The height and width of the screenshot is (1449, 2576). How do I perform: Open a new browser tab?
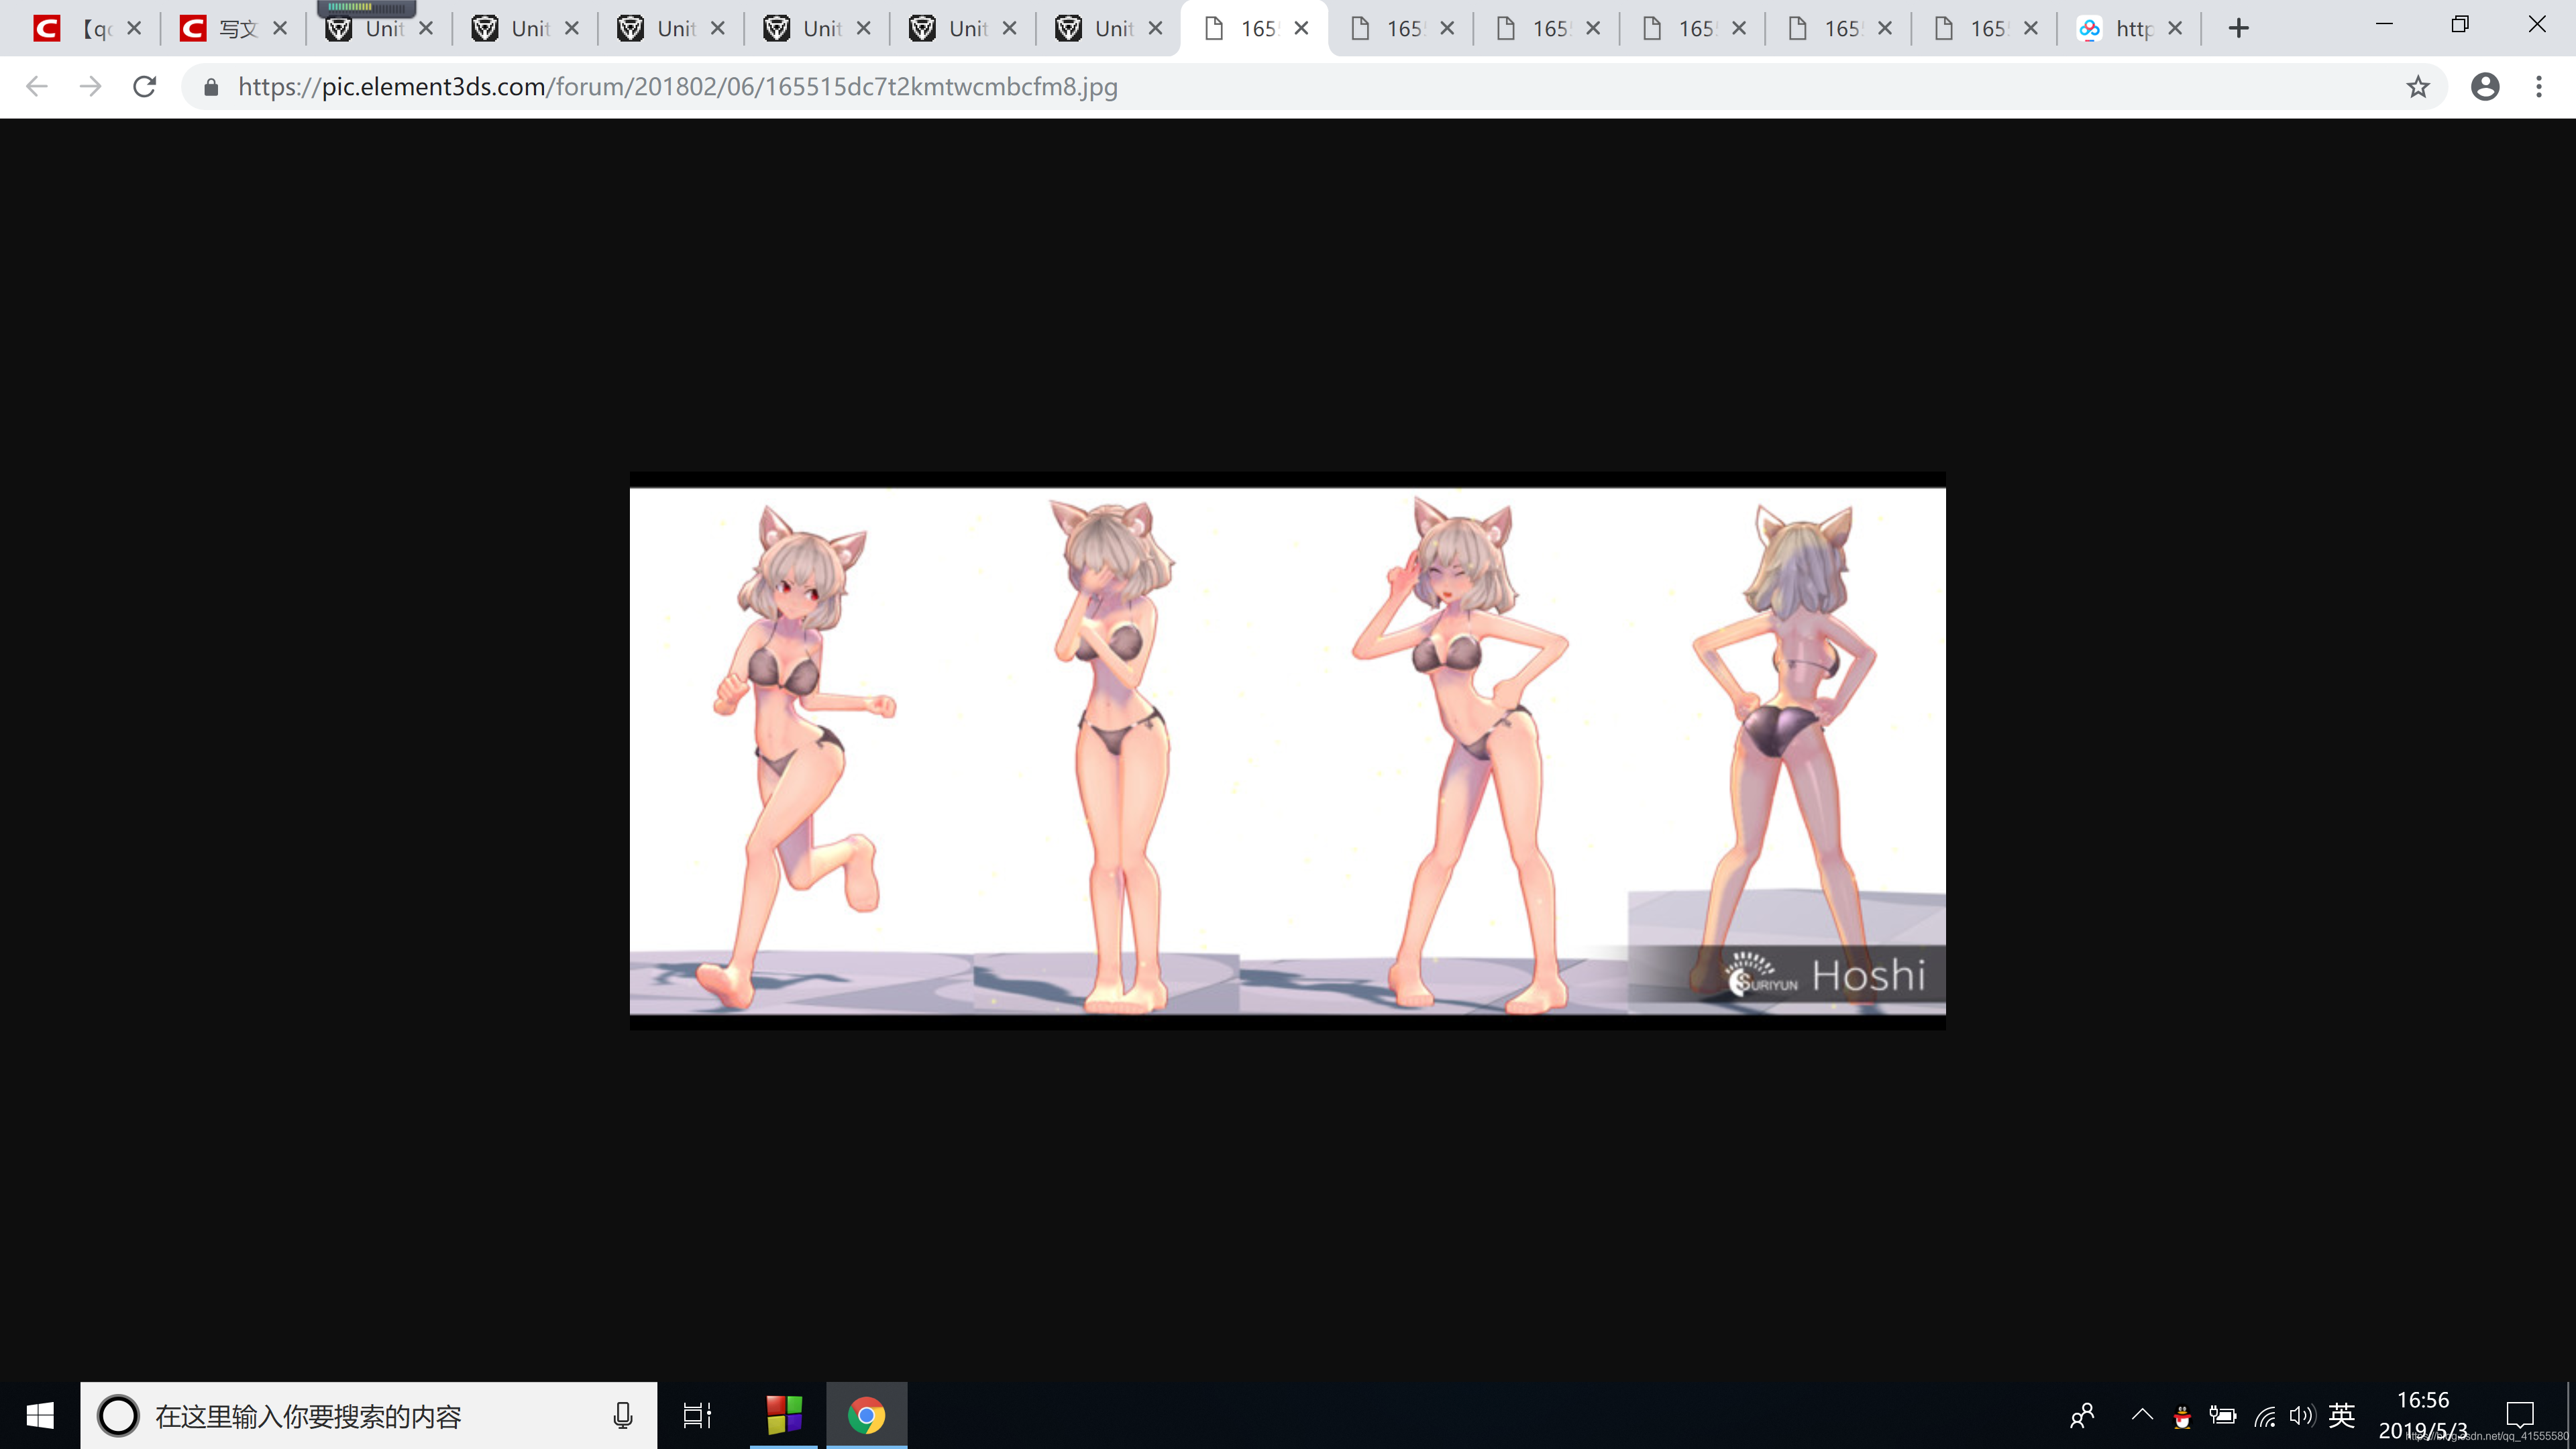[x=2238, y=28]
